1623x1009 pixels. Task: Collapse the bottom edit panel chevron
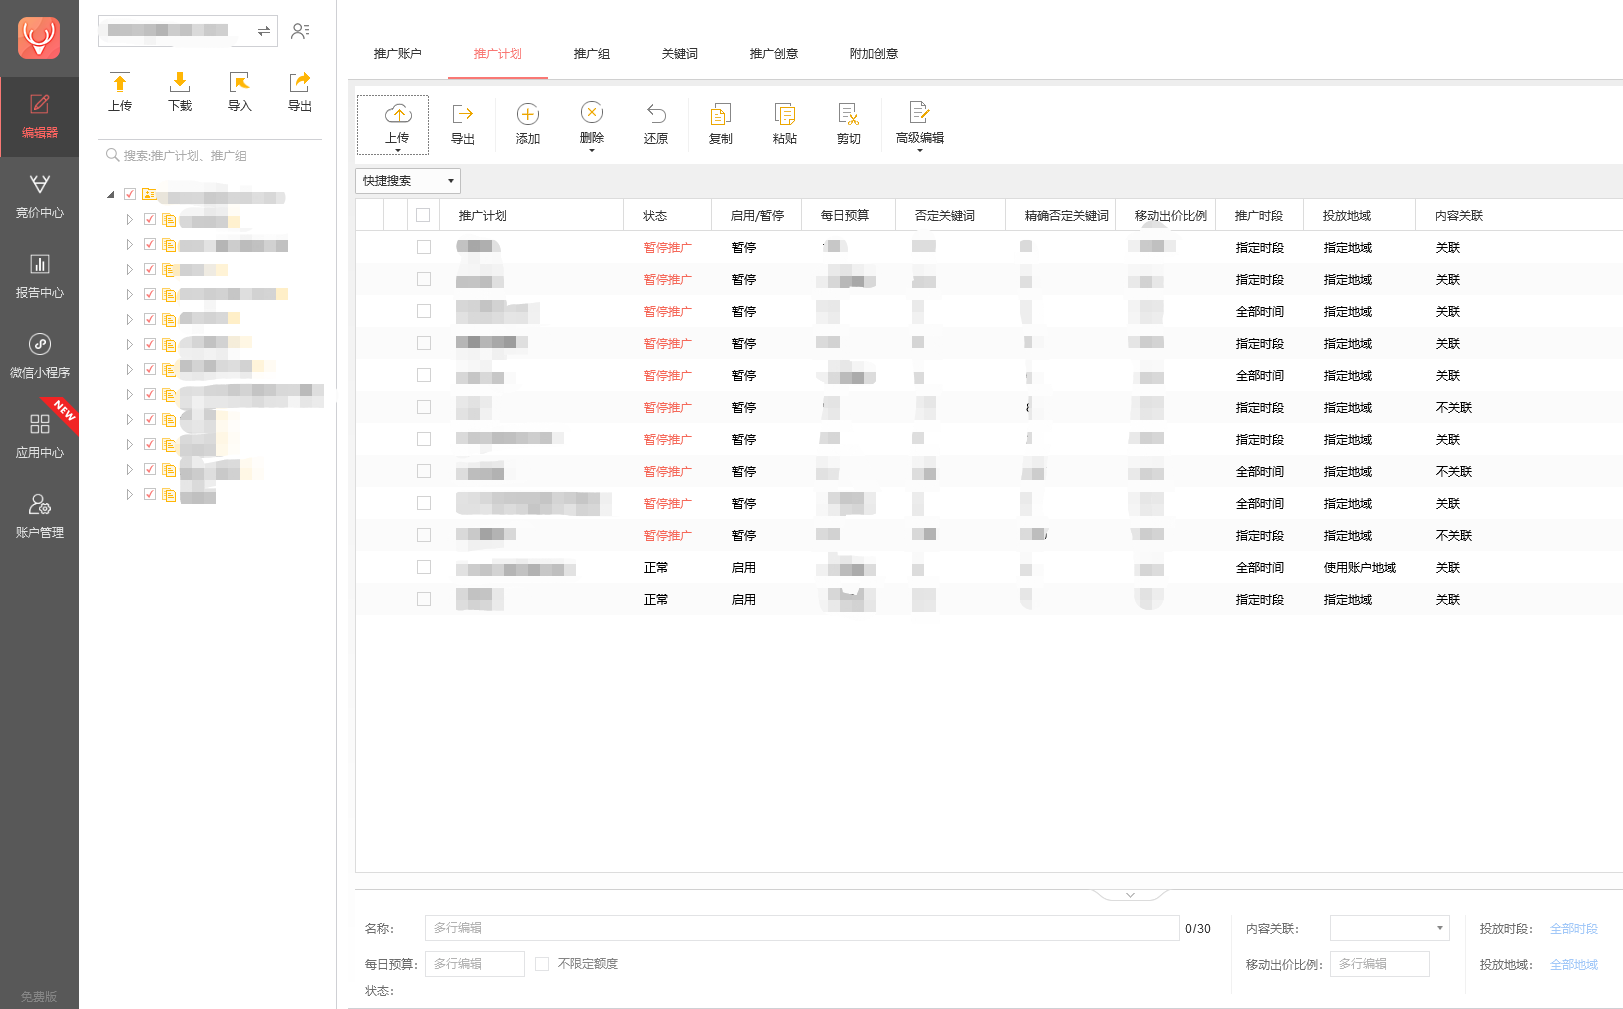click(1130, 895)
